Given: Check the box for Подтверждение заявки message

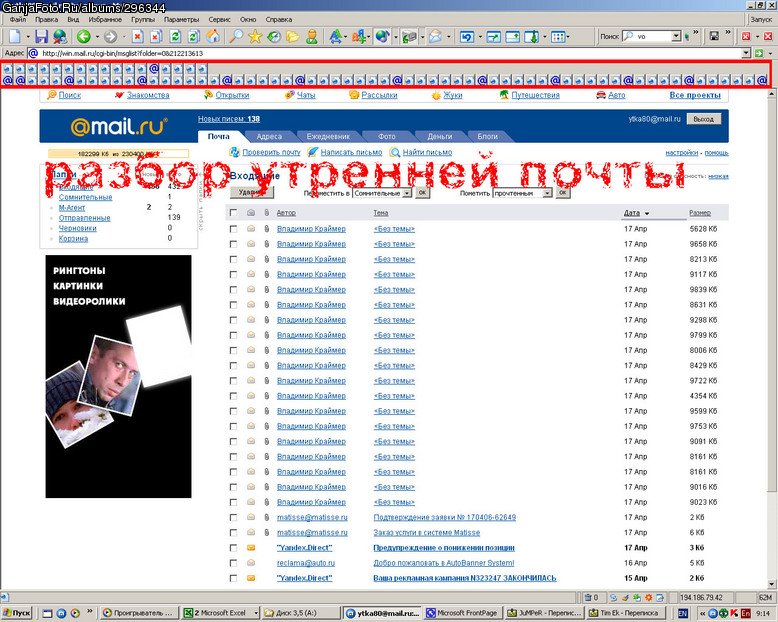Looking at the screenshot, I should [x=233, y=517].
